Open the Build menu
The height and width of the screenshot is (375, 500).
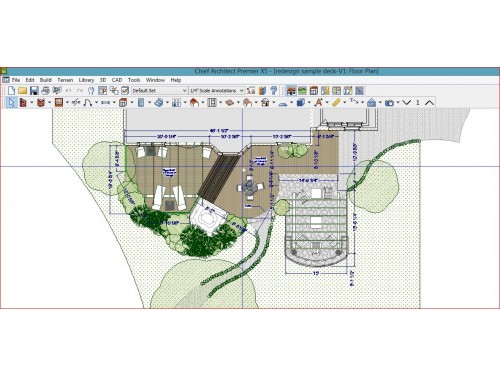[x=46, y=80]
